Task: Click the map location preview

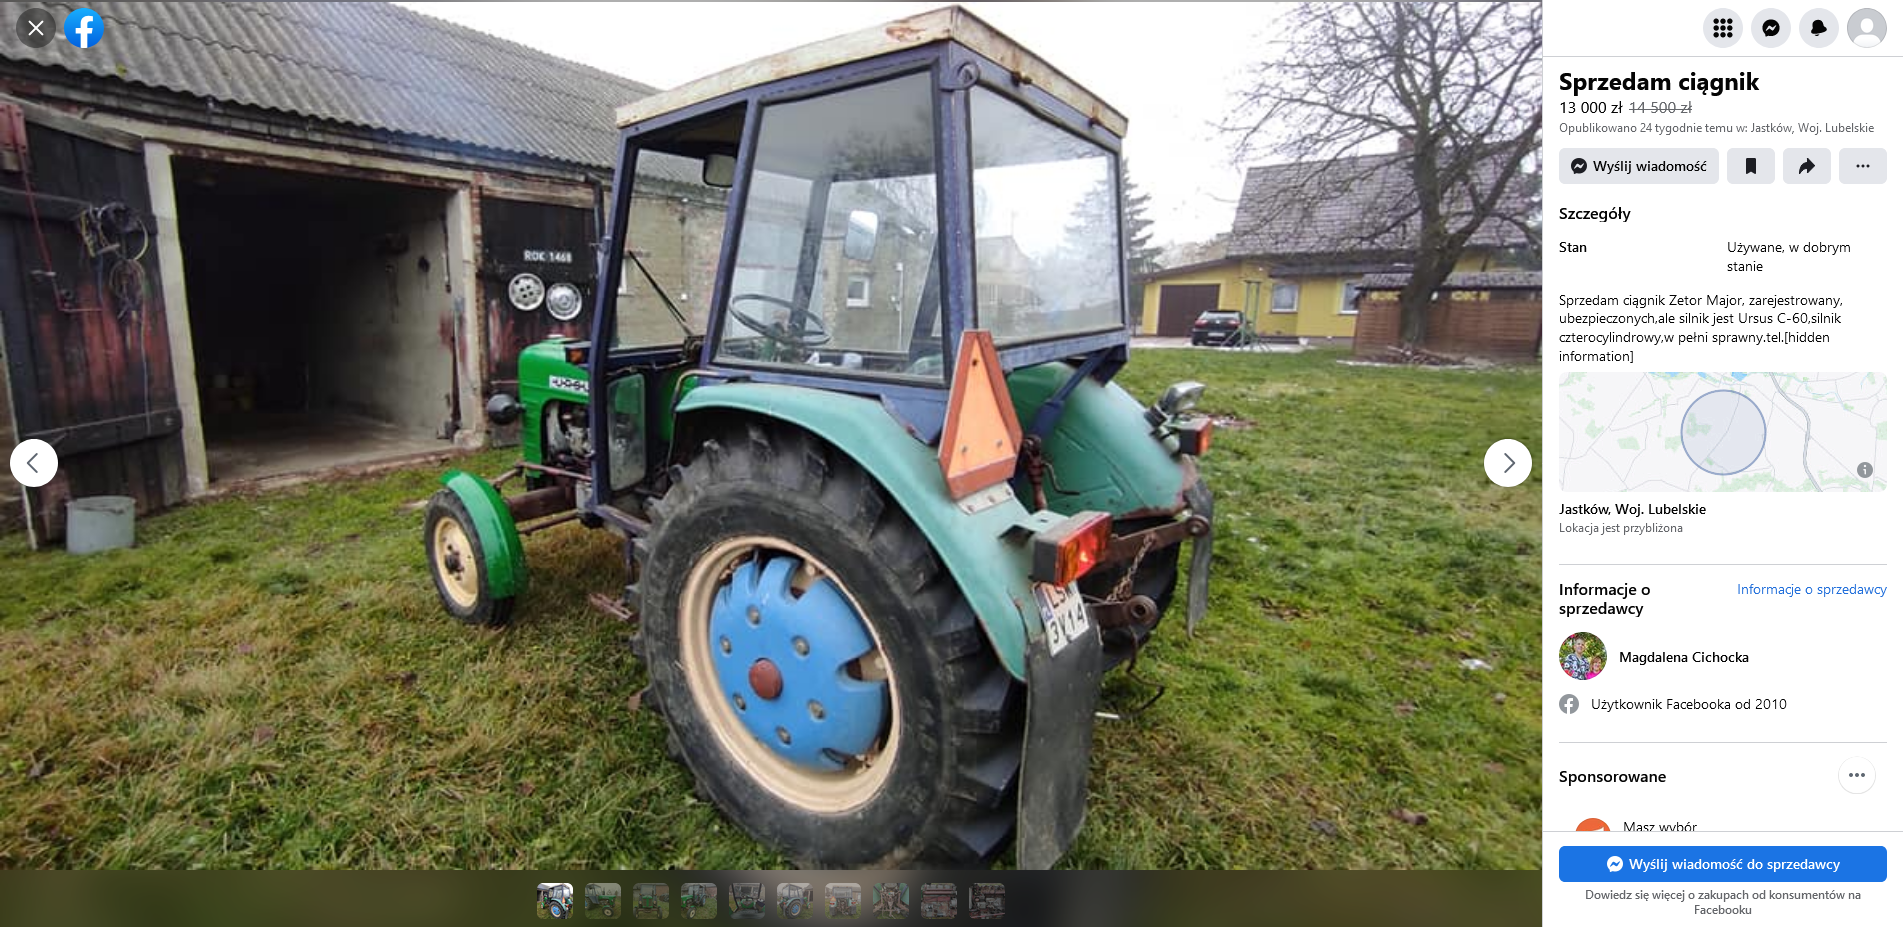Action: coord(1722,432)
